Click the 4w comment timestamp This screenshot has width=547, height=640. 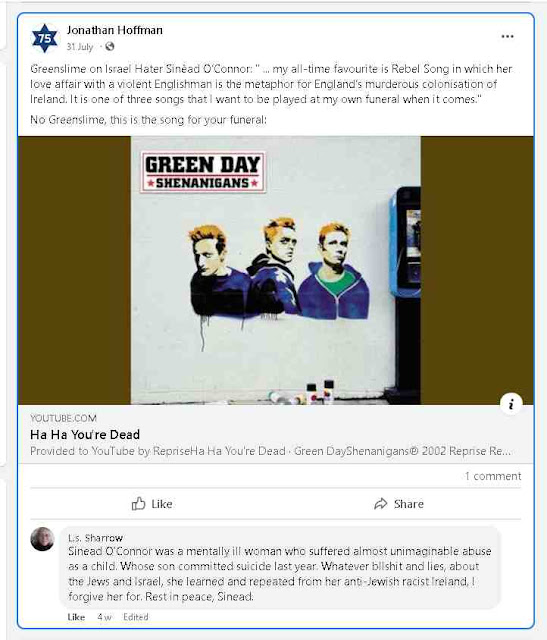[104, 617]
